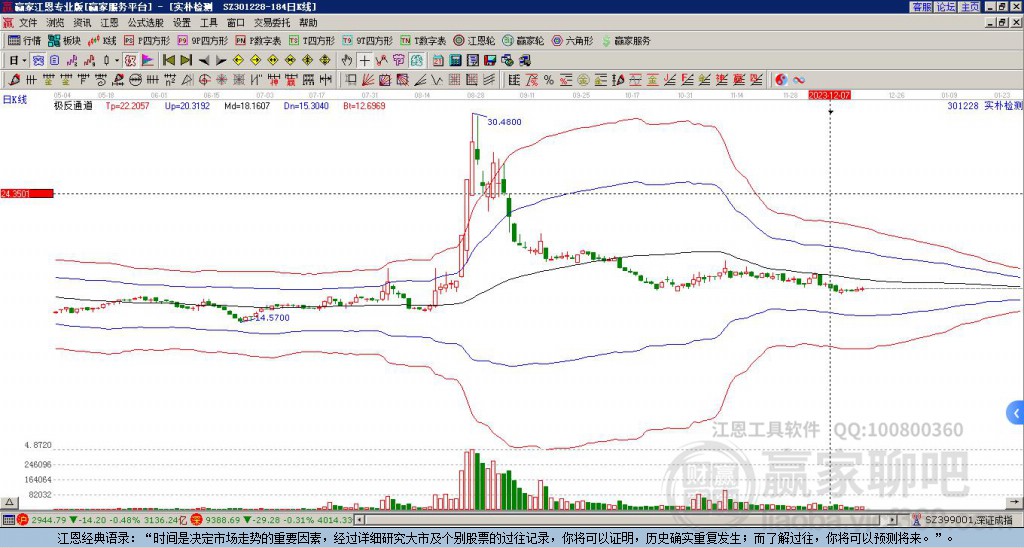The height and width of the screenshot is (548, 1024).
Task: Toggle the crosshair cursor tool
Action: (364, 61)
